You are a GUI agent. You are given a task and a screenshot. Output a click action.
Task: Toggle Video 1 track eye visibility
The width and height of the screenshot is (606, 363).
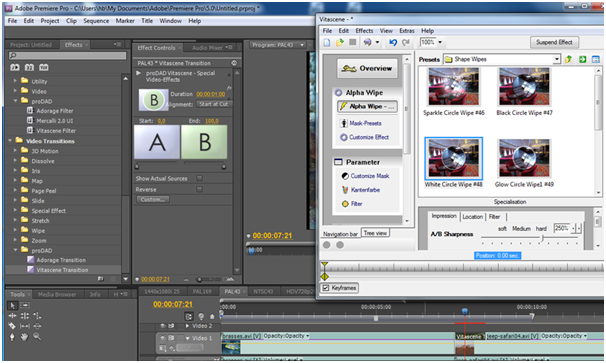(x=163, y=338)
